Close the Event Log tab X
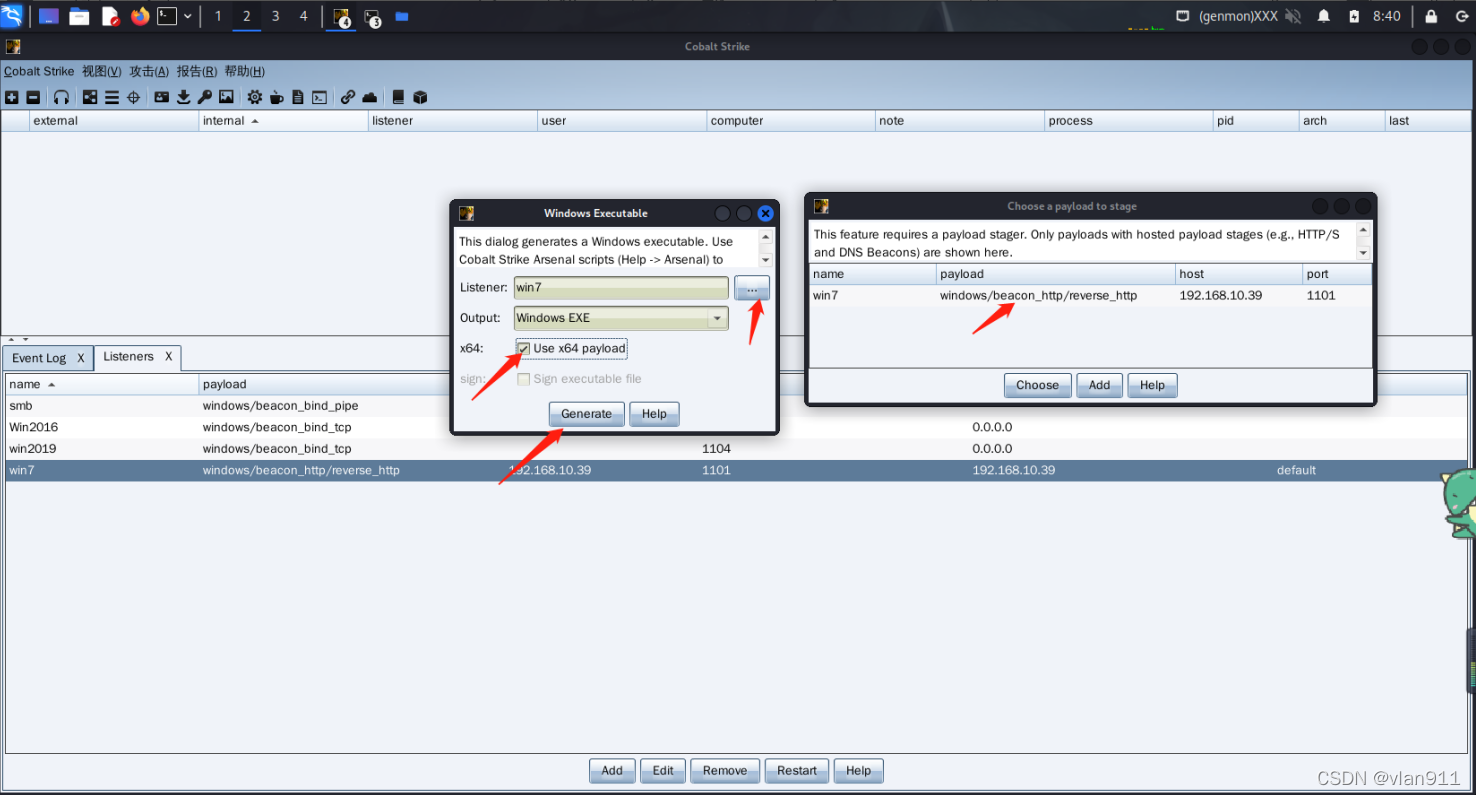This screenshot has width=1476, height=795. [x=81, y=358]
